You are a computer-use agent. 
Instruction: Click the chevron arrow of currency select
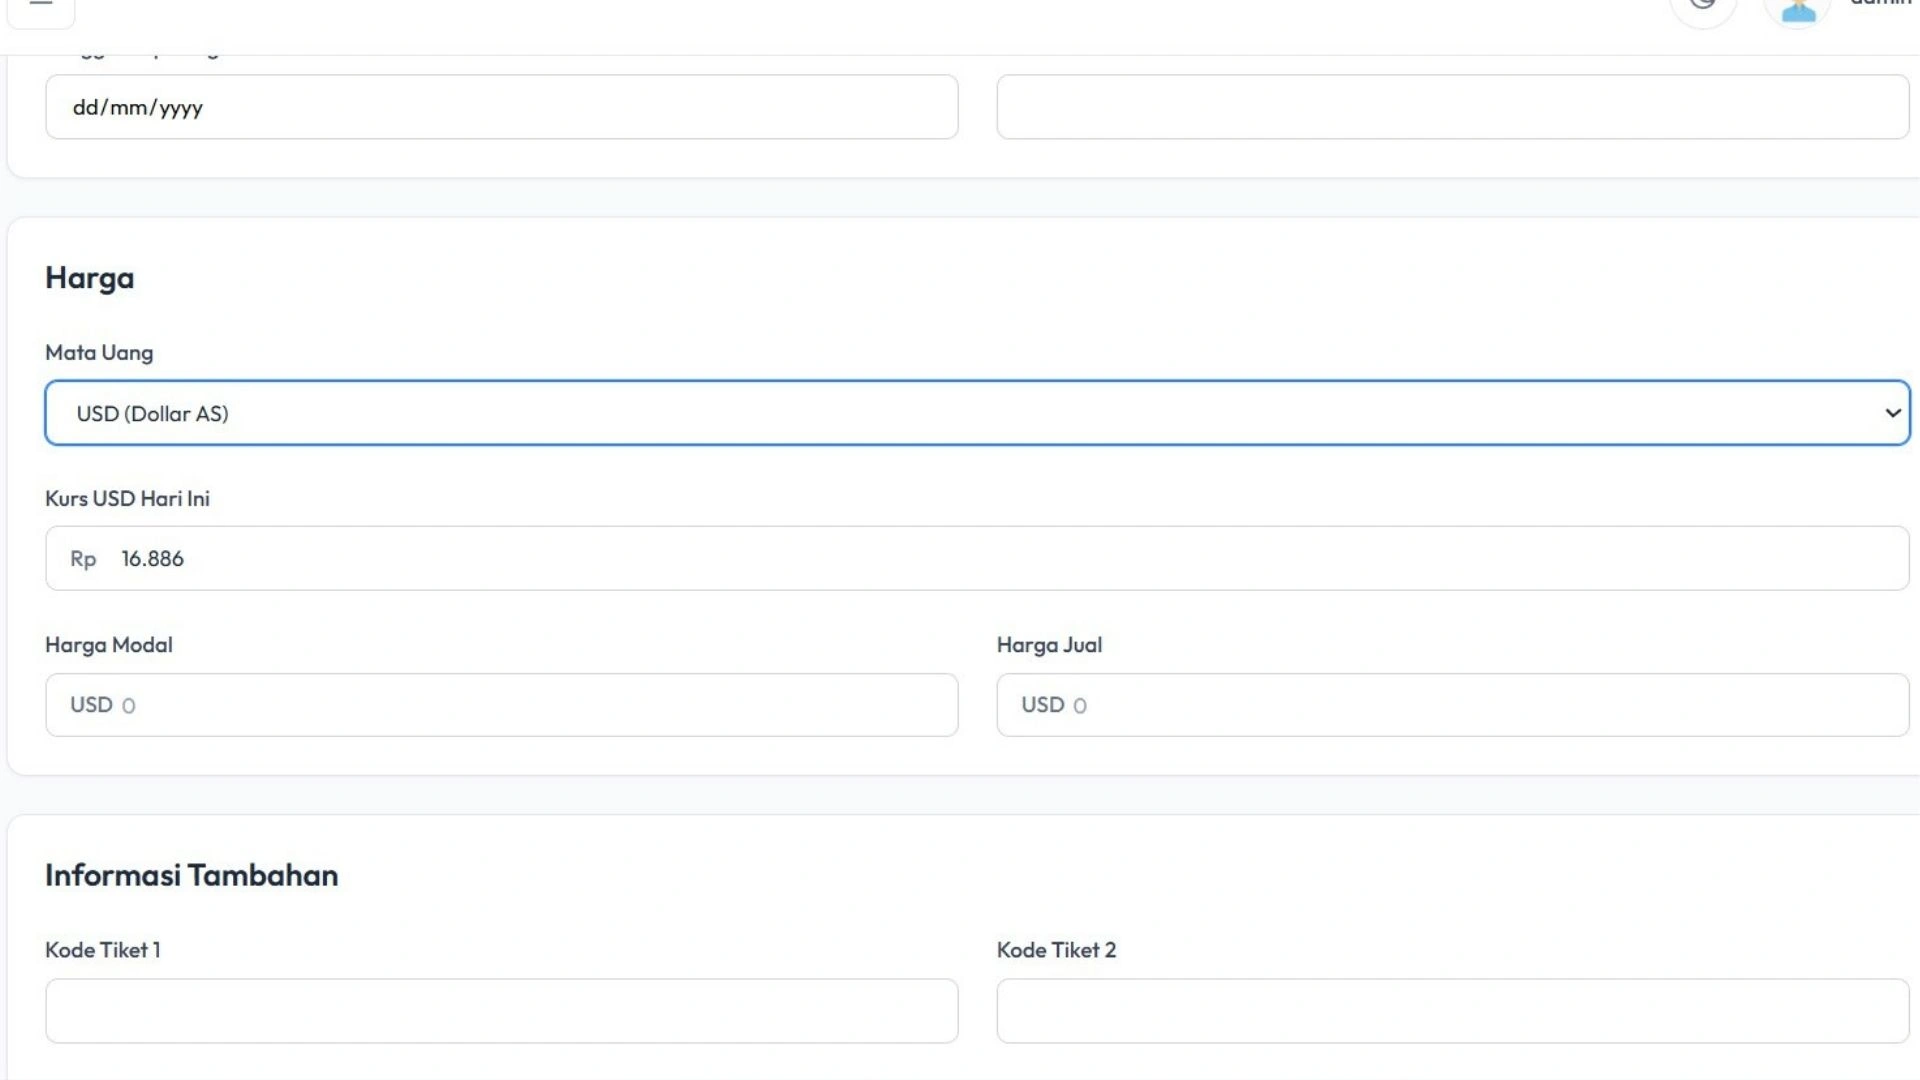point(1892,413)
